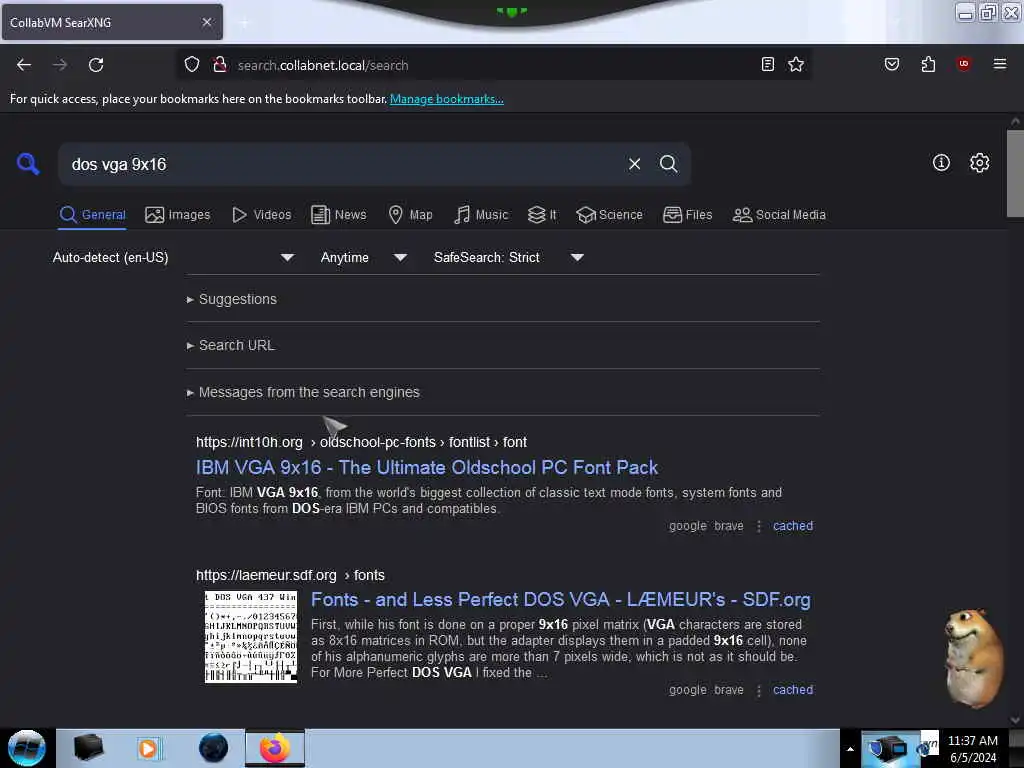Screen dimensions: 1024x768
Task: Open result options for the laemeur result
Action: click(758, 690)
